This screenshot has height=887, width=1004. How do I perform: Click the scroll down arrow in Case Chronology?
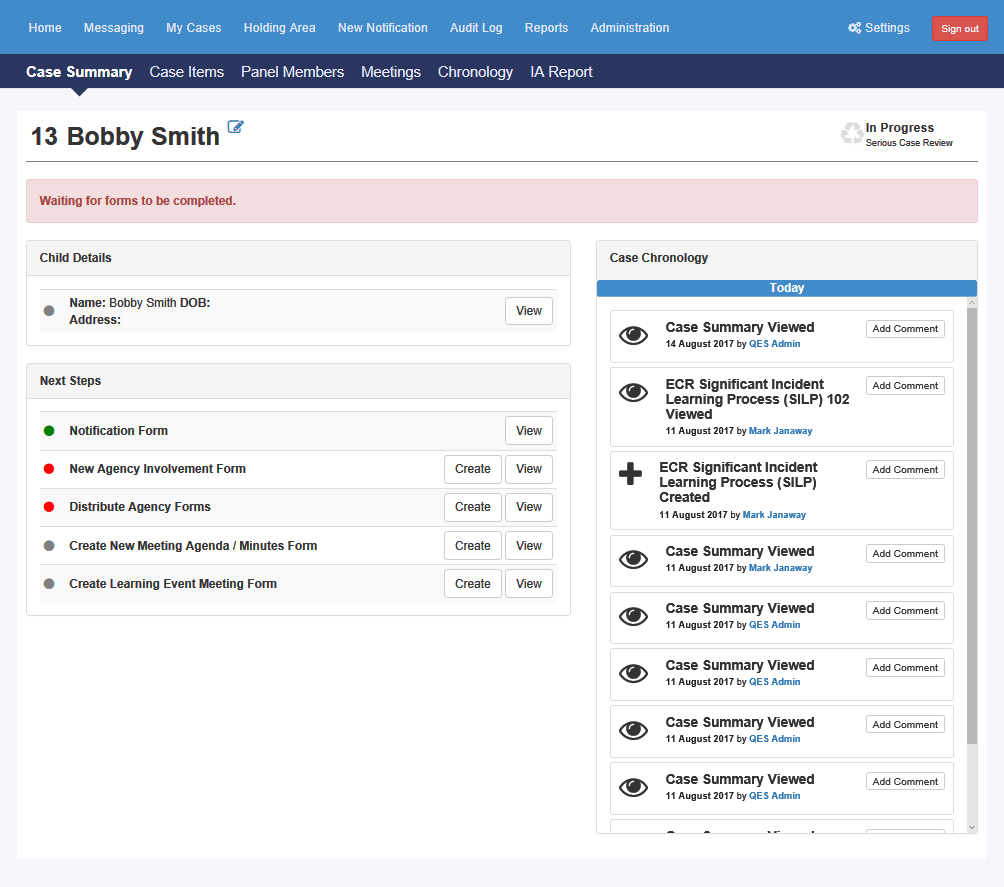[x=972, y=827]
